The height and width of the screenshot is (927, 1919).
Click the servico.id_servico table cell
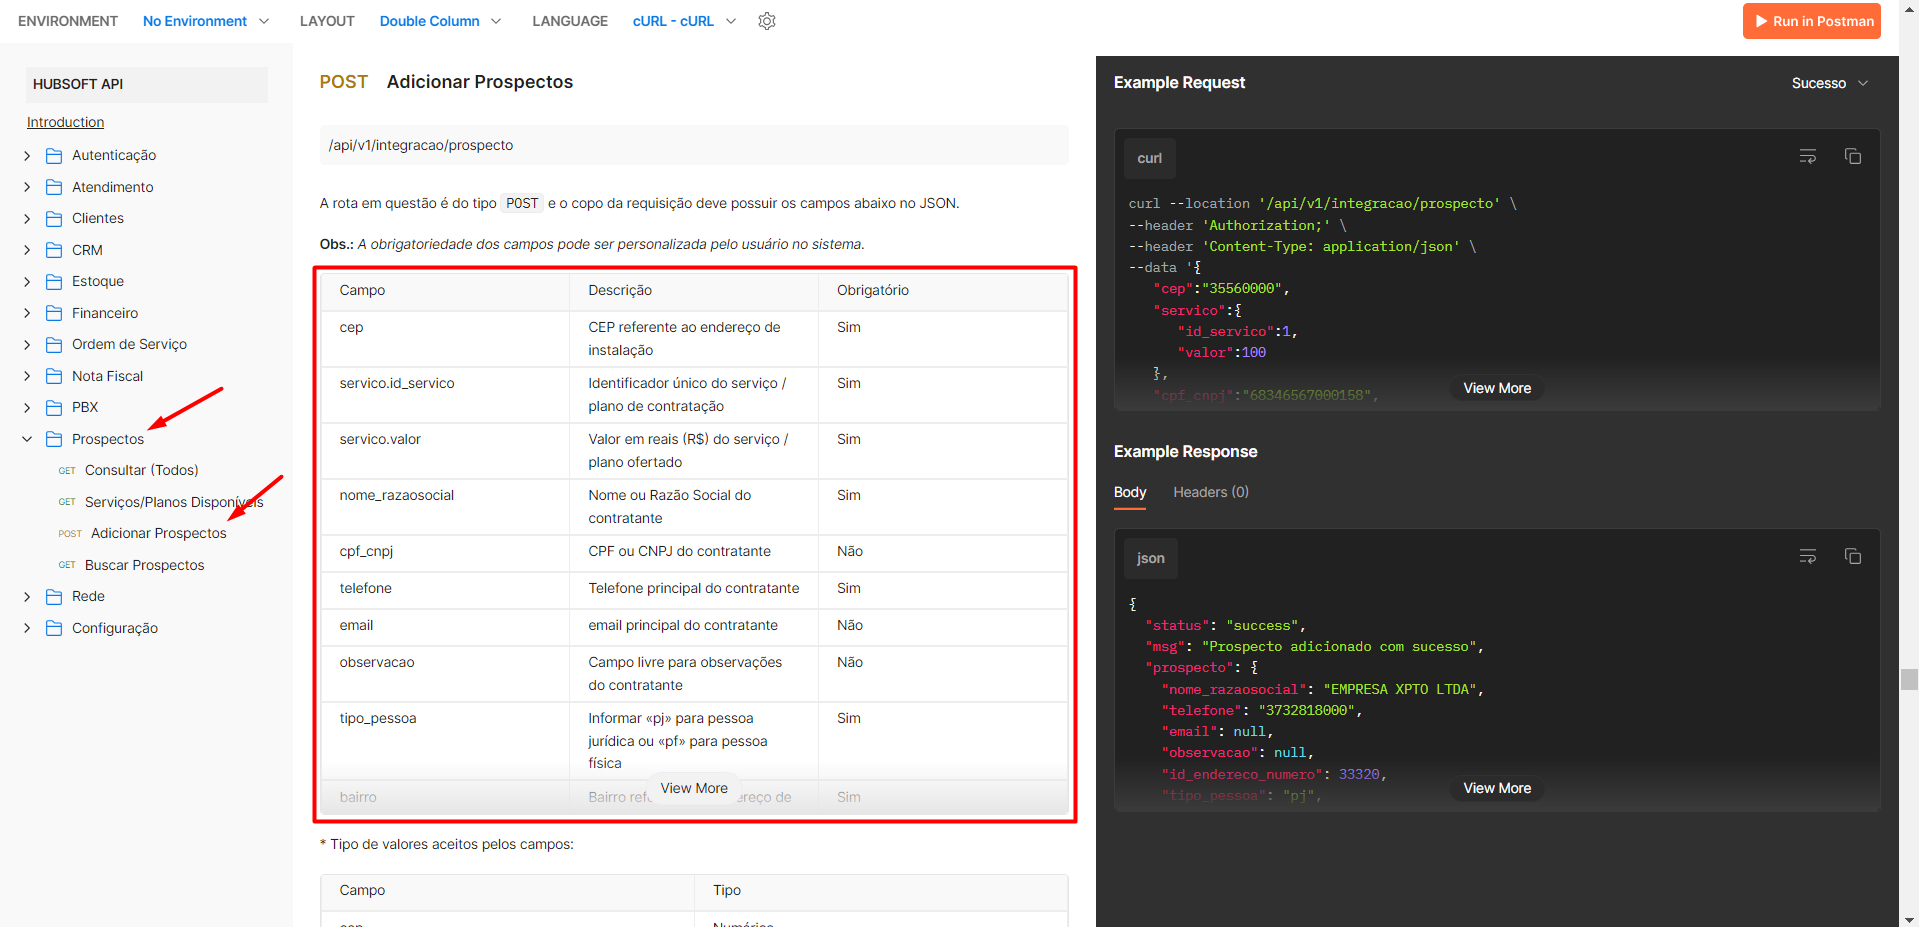(x=445, y=394)
